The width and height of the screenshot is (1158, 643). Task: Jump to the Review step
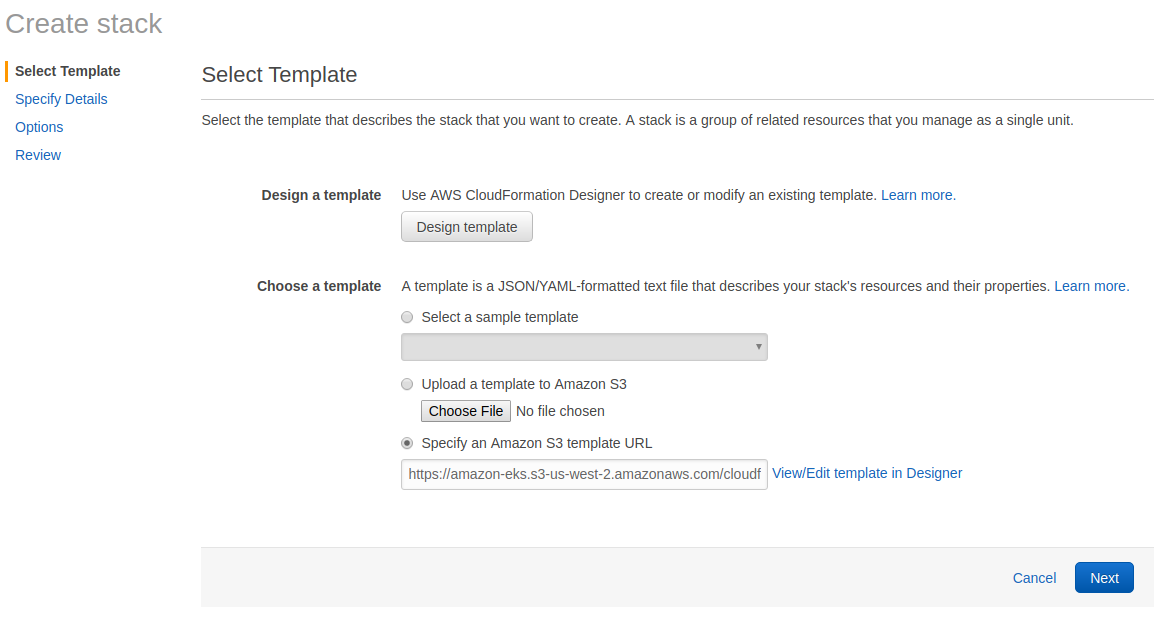coord(38,155)
